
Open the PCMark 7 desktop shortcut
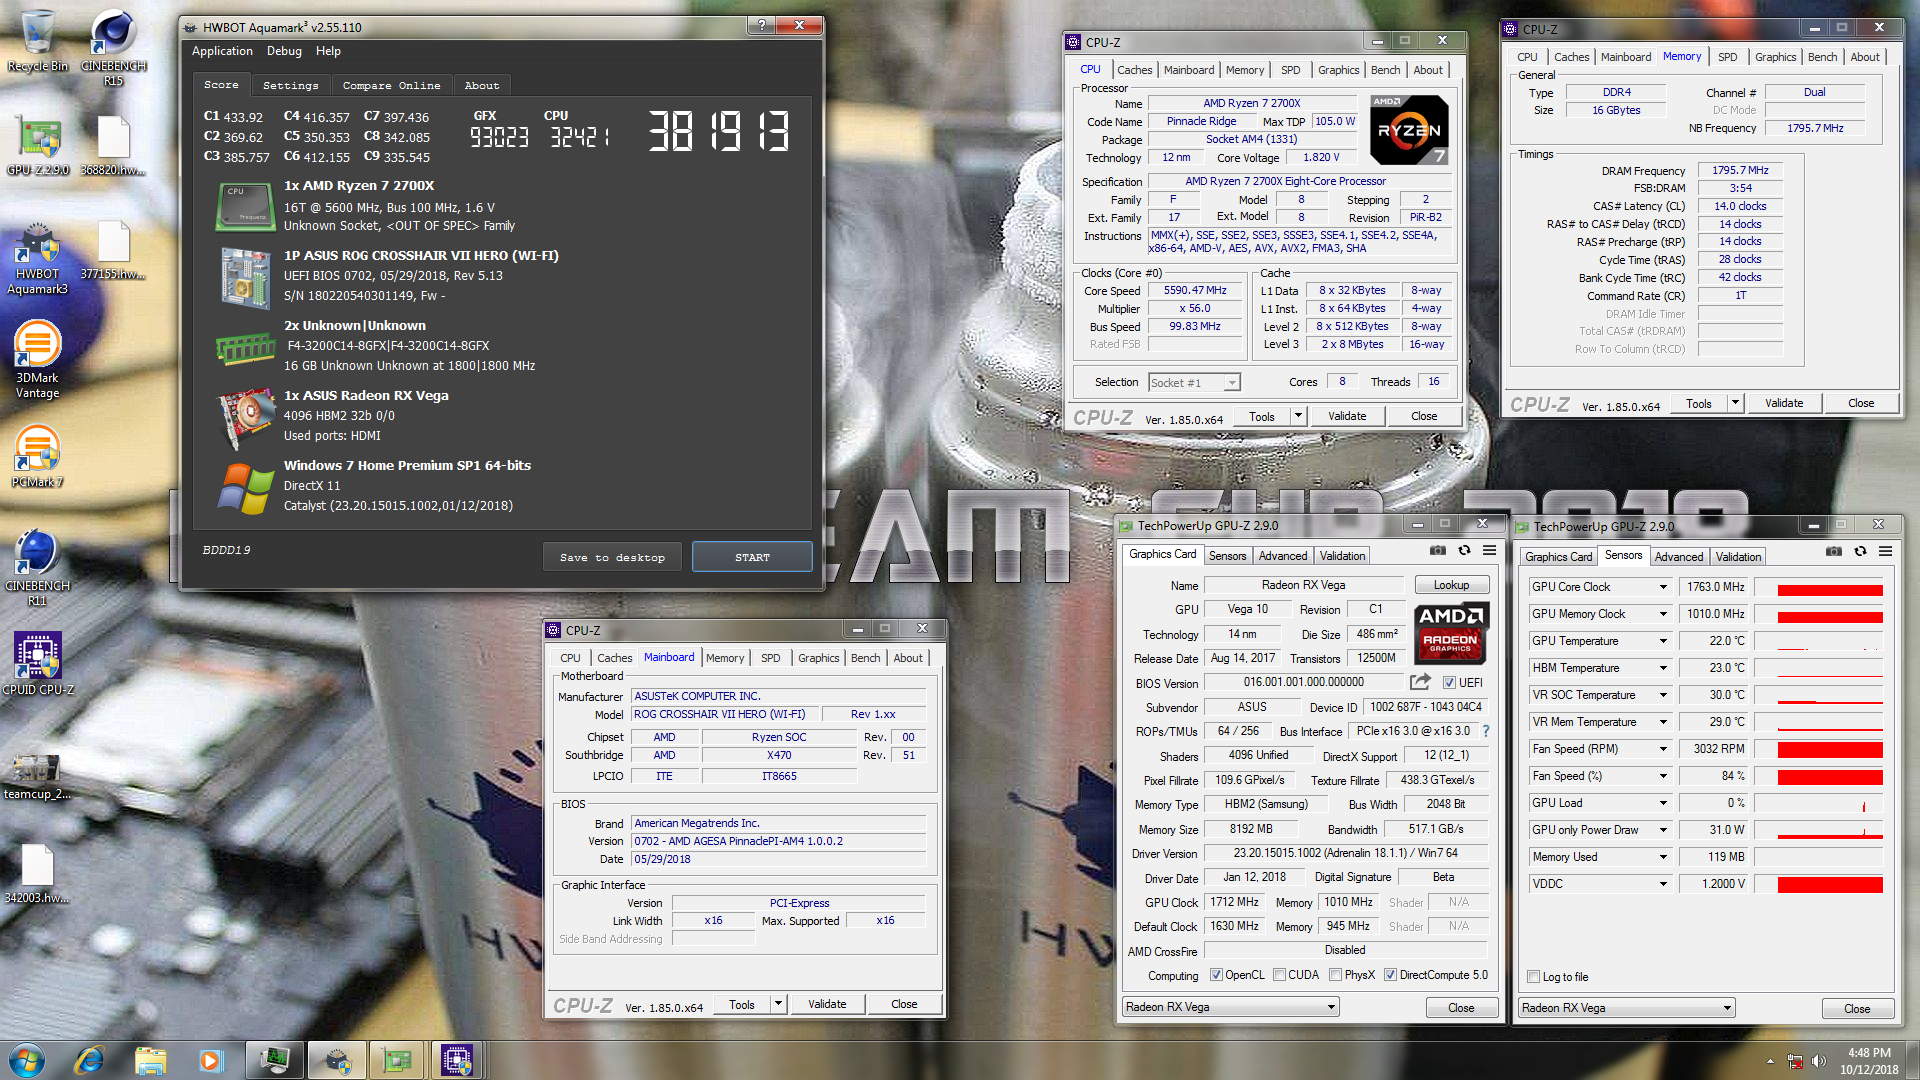point(38,456)
